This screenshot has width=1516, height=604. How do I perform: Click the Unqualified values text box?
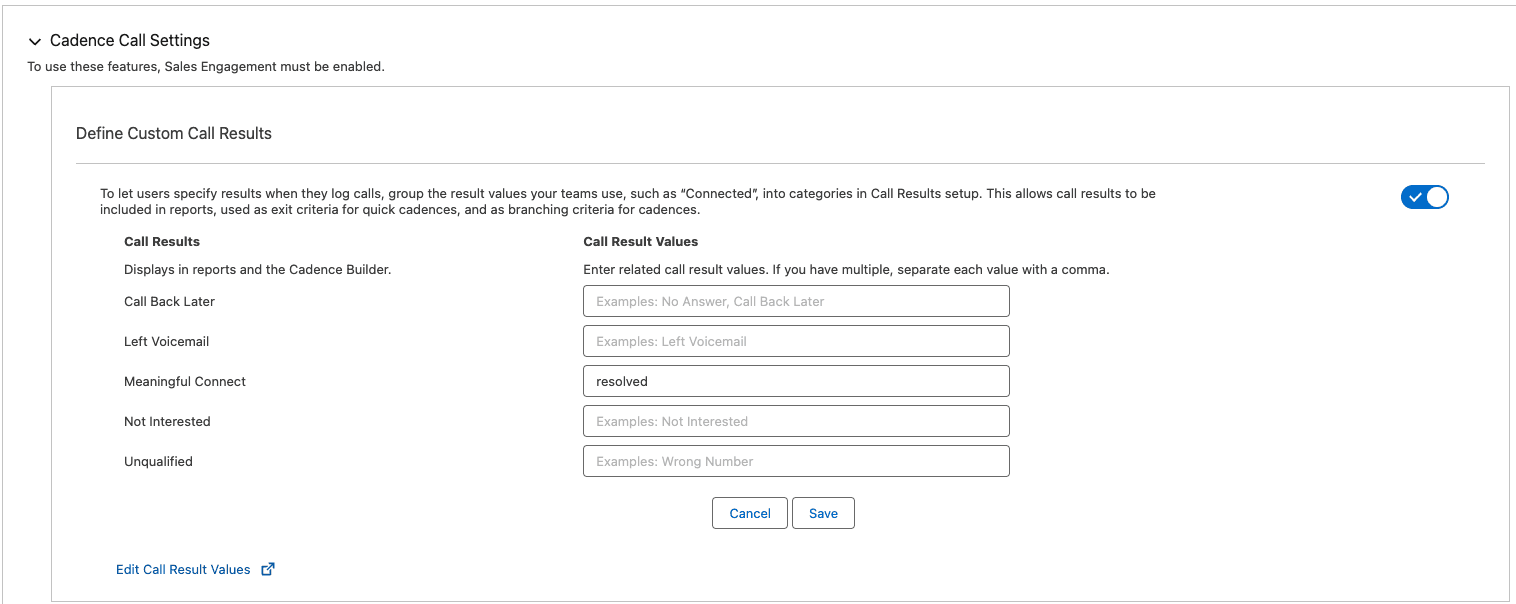pos(796,461)
